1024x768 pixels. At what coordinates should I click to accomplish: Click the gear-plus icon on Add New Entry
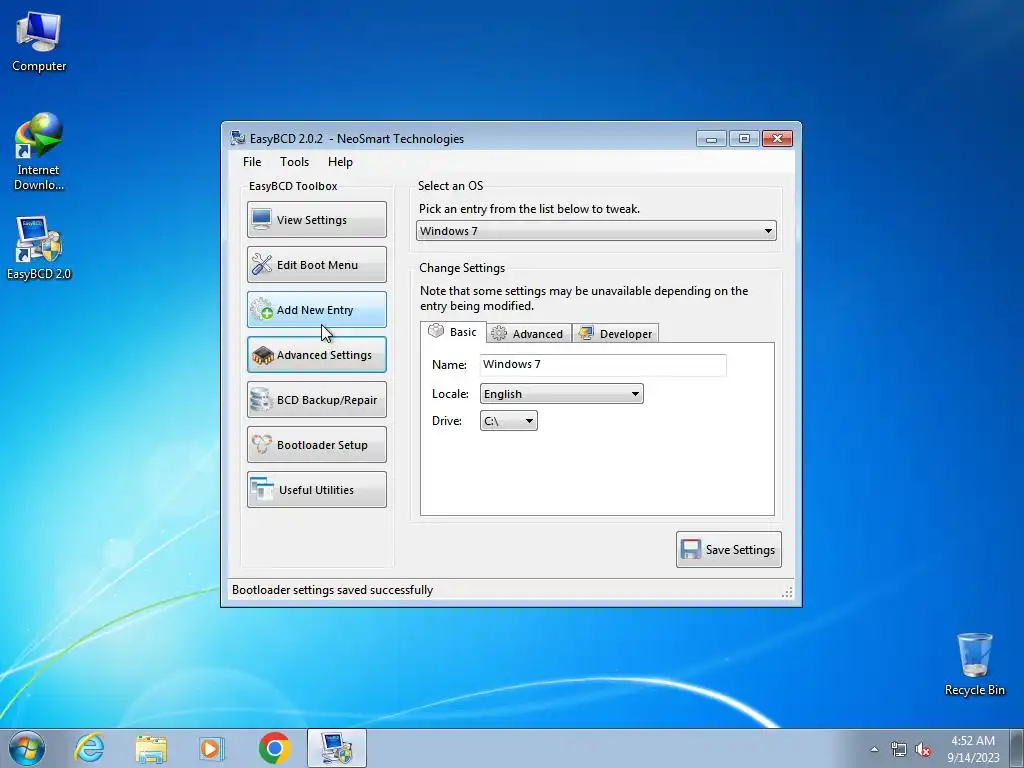pos(262,309)
